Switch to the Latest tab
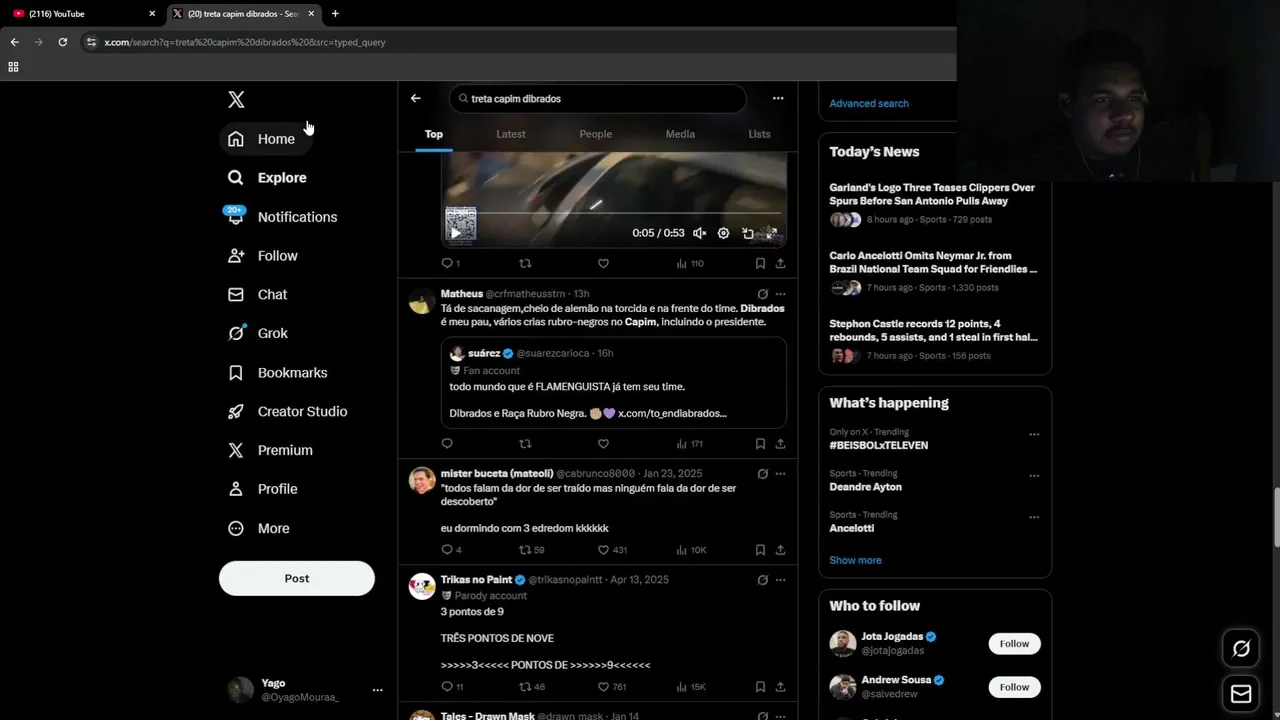Screen dimensions: 1280x720 pyautogui.click(x=511, y=134)
